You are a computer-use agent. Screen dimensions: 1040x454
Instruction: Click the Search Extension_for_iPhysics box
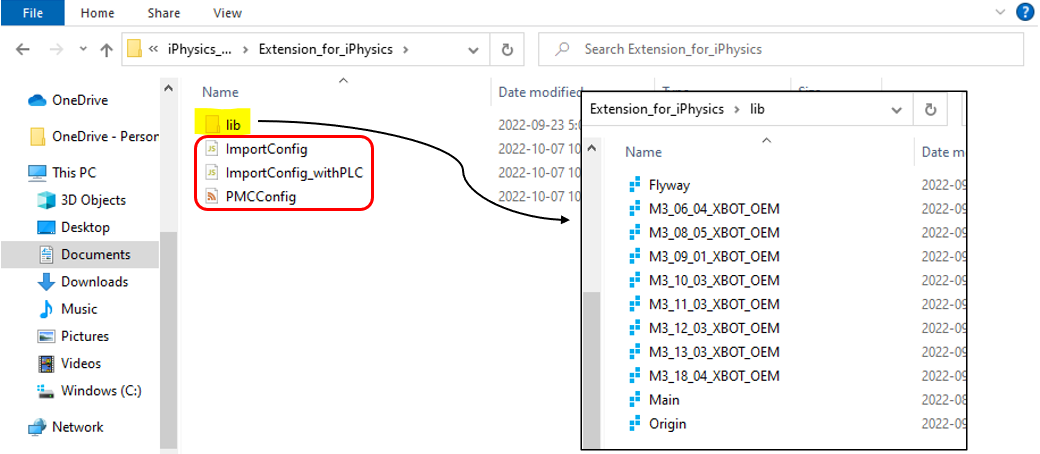coord(780,49)
